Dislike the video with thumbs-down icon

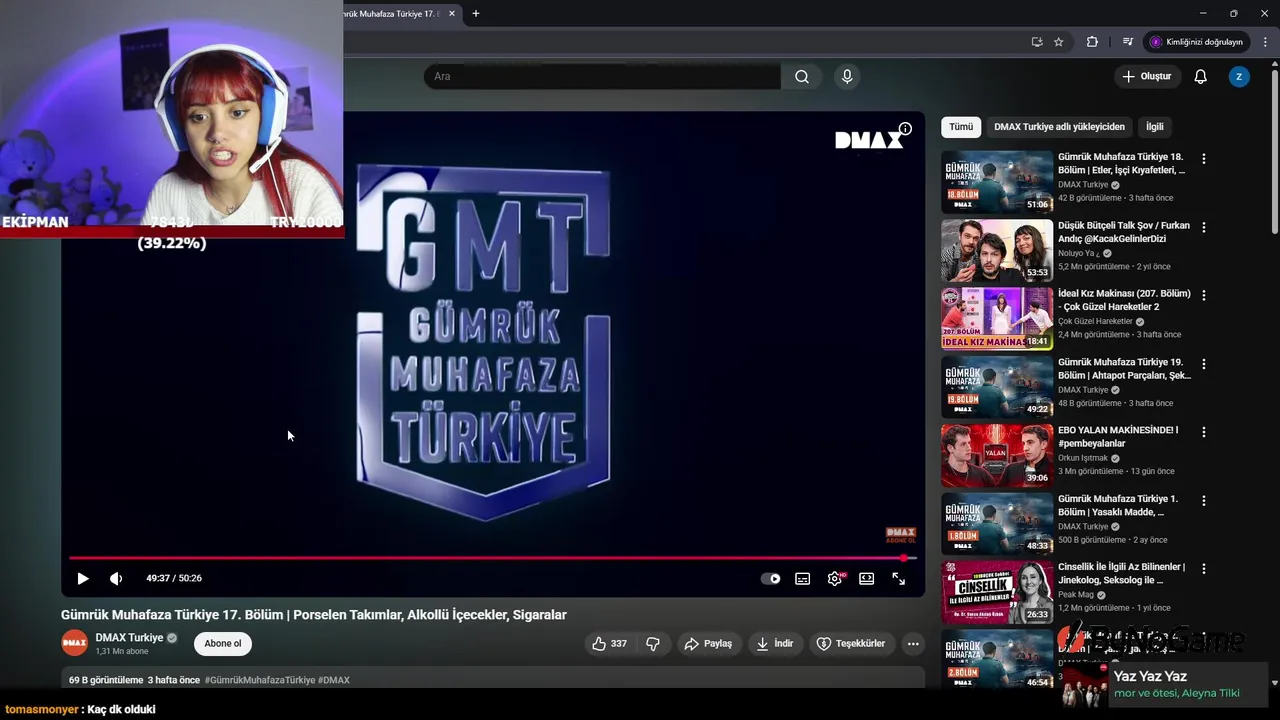point(653,644)
